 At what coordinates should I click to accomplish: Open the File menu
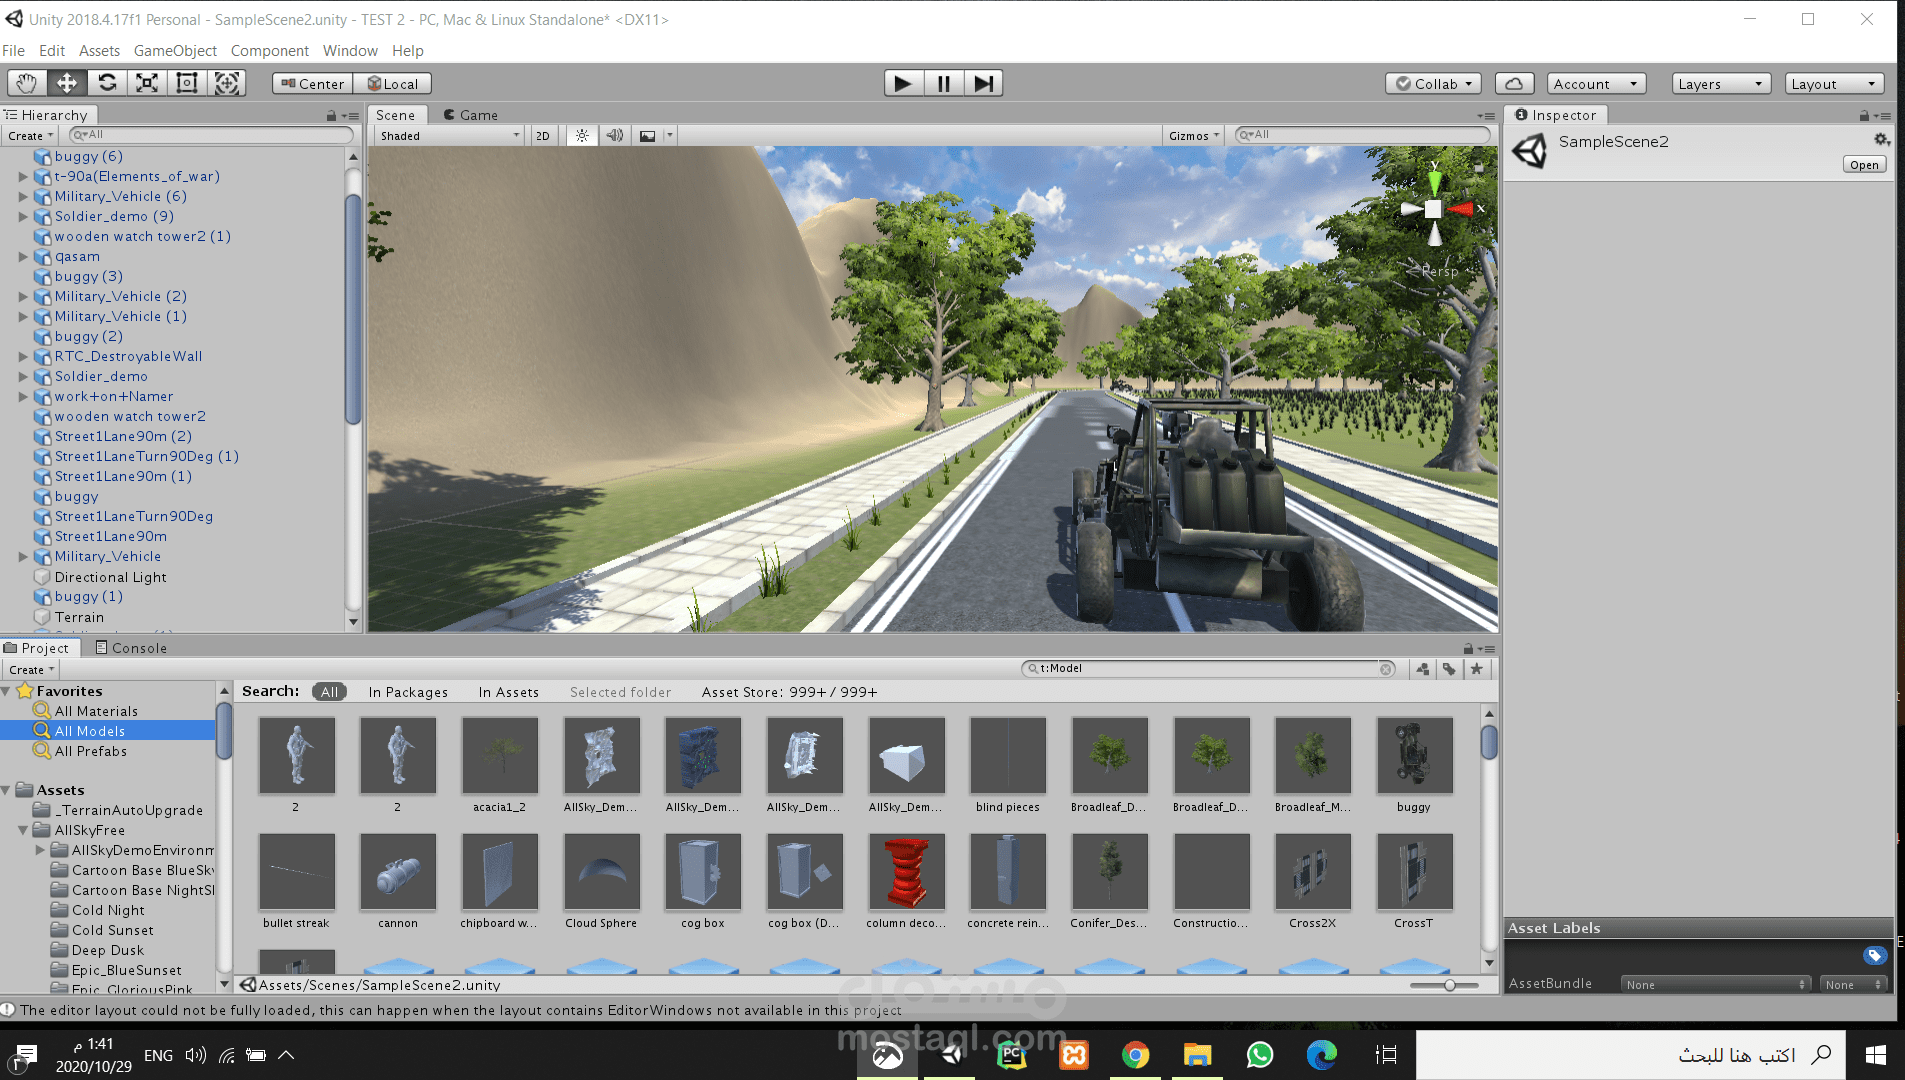pyautogui.click(x=14, y=51)
